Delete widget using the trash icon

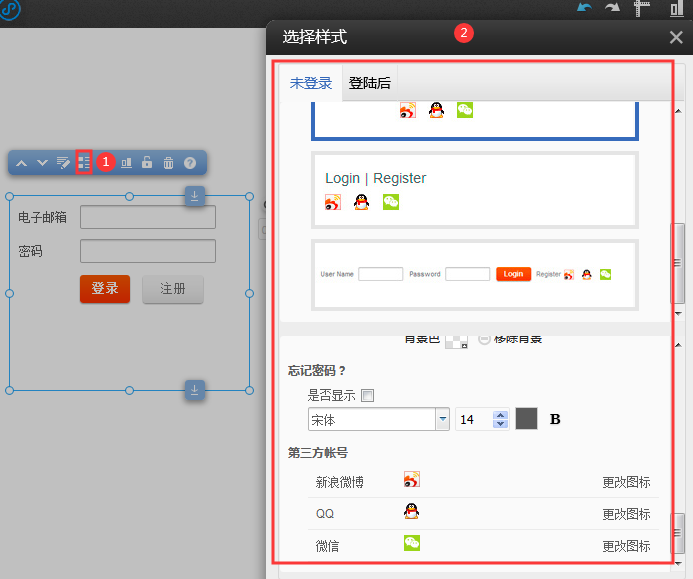168,163
